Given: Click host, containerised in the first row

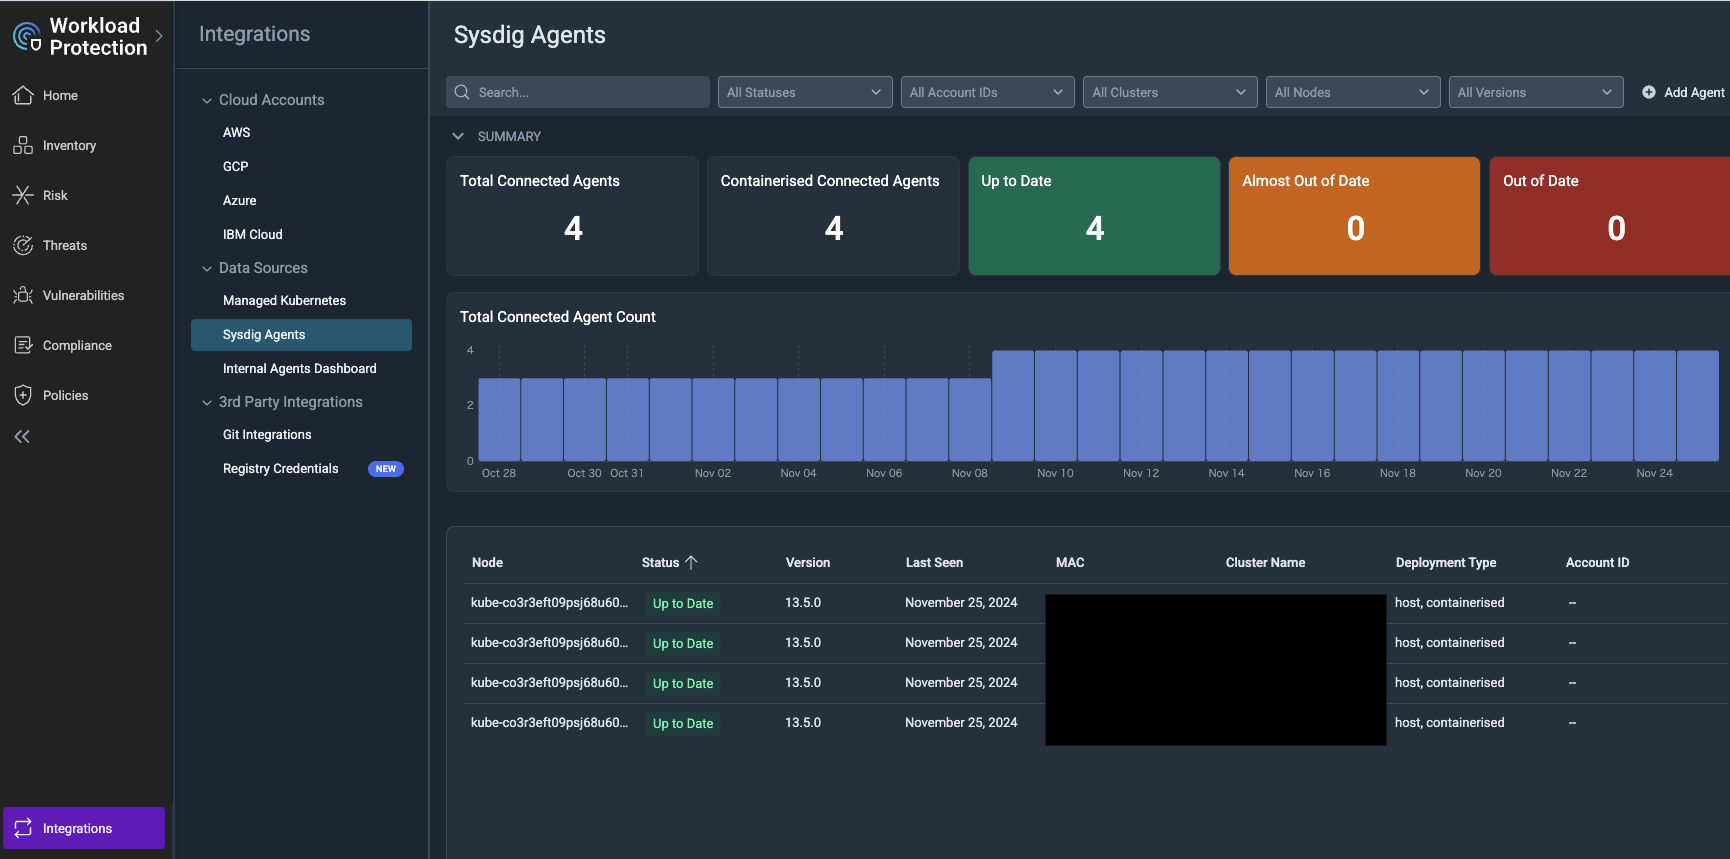Looking at the screenshot, I should 1449,602.
